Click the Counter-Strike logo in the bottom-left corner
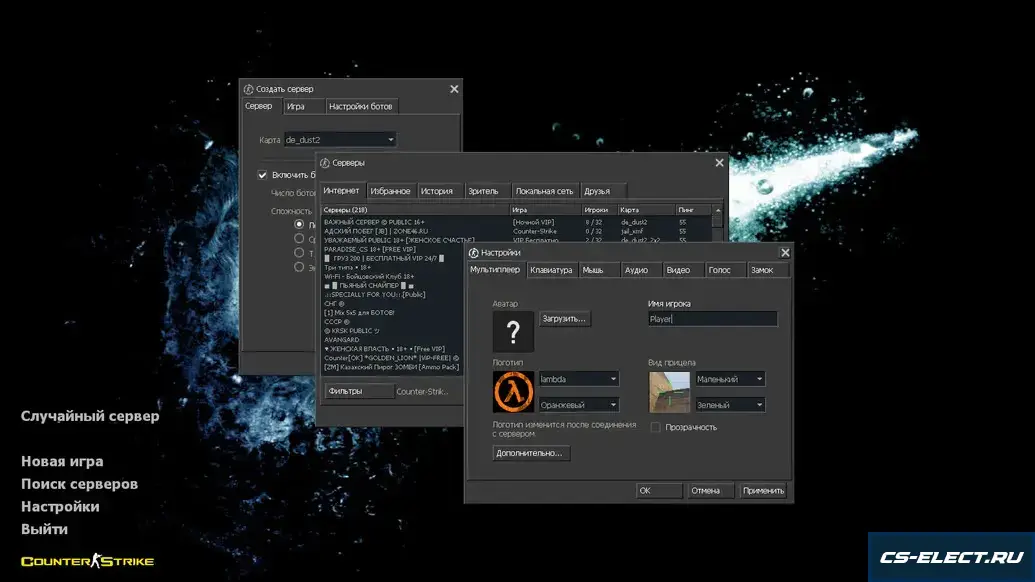1035x582 pixels. tap(88, 561)
